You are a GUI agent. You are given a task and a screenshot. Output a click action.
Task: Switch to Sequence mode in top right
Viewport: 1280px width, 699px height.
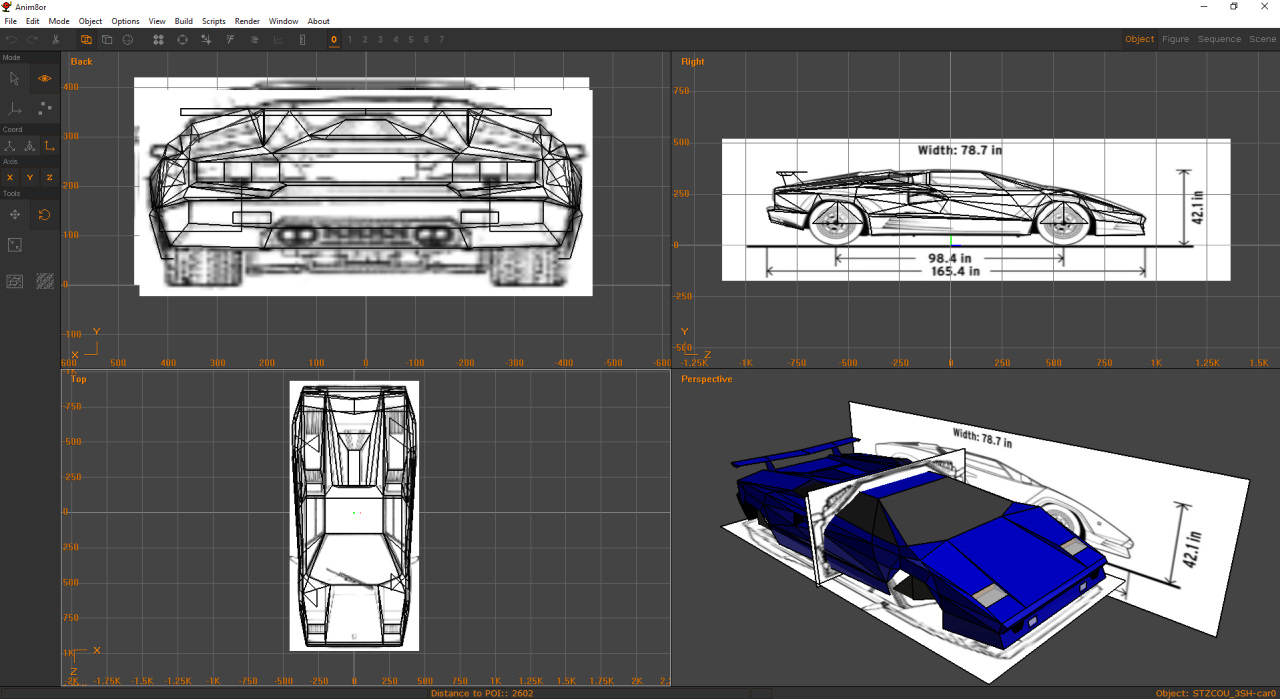pyautogui.click(x=1219, y=39)
